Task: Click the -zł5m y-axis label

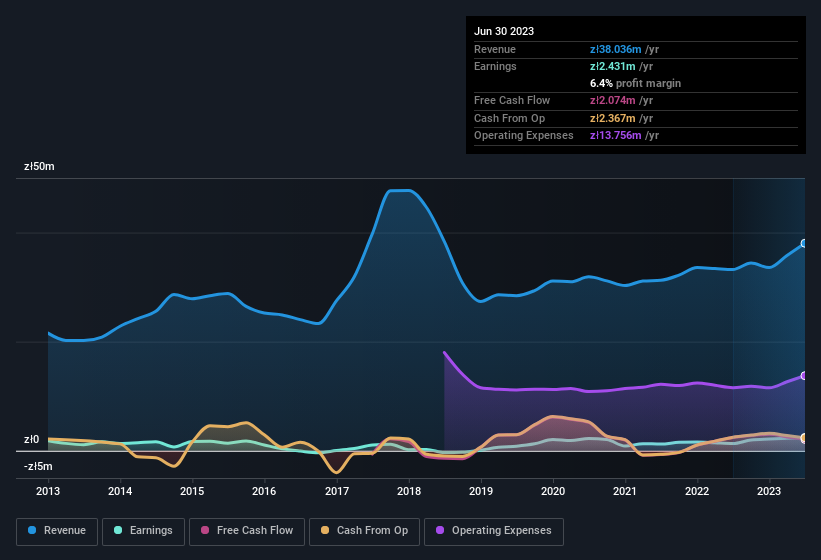Action: 38,466
